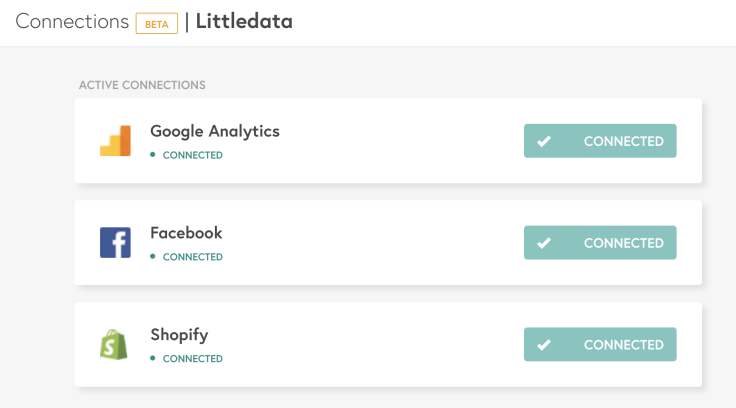The image size is (736, 408).
Task: Toggle the Facebook CONNECTED button
Action: [600, 243]
